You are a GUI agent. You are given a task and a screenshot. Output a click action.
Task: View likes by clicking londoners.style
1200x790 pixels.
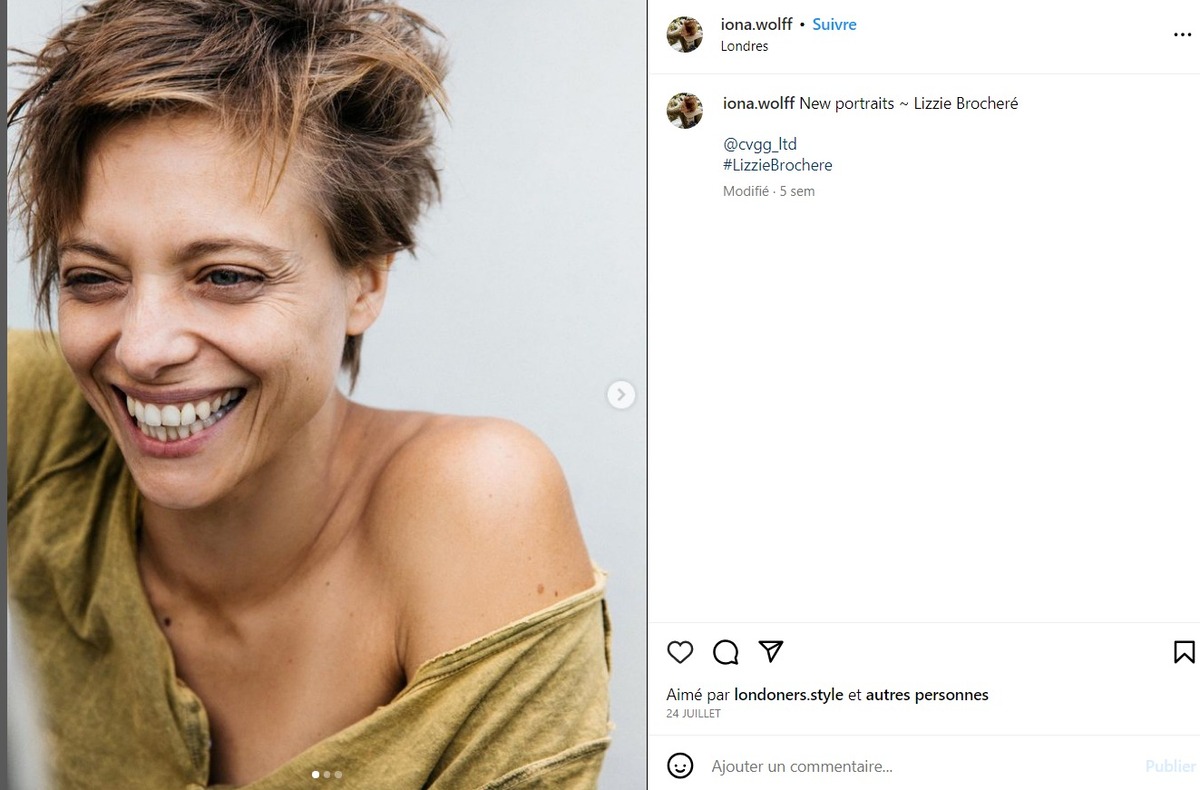[787, 694]
